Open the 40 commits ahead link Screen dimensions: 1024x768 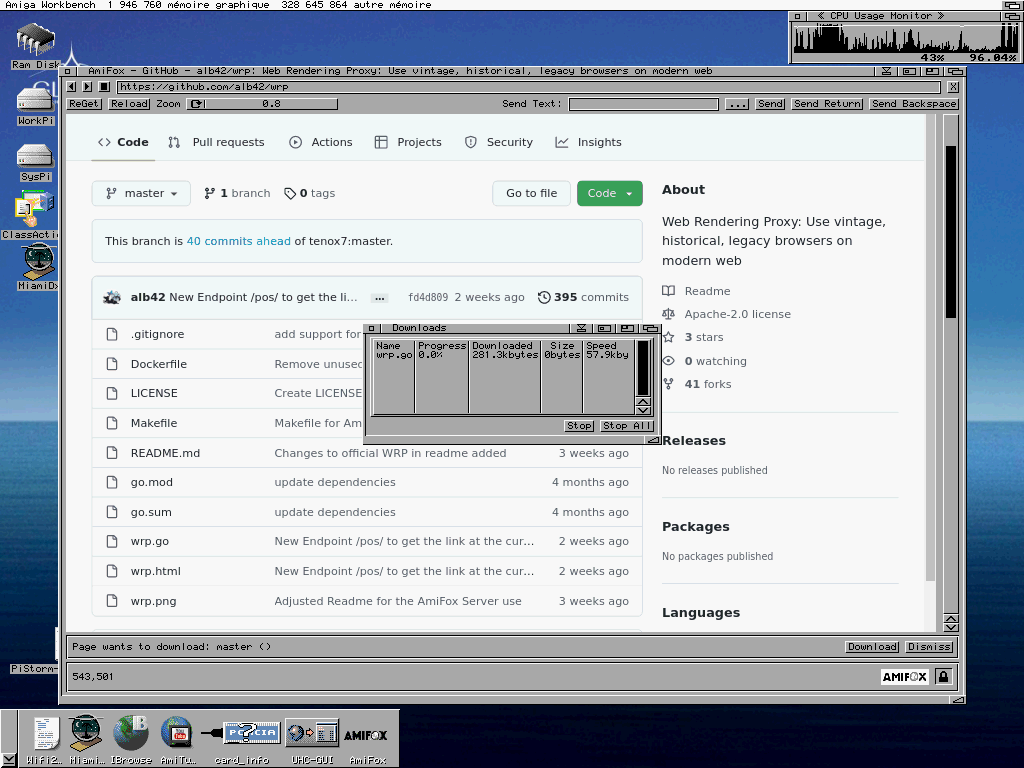pos(238,241)
